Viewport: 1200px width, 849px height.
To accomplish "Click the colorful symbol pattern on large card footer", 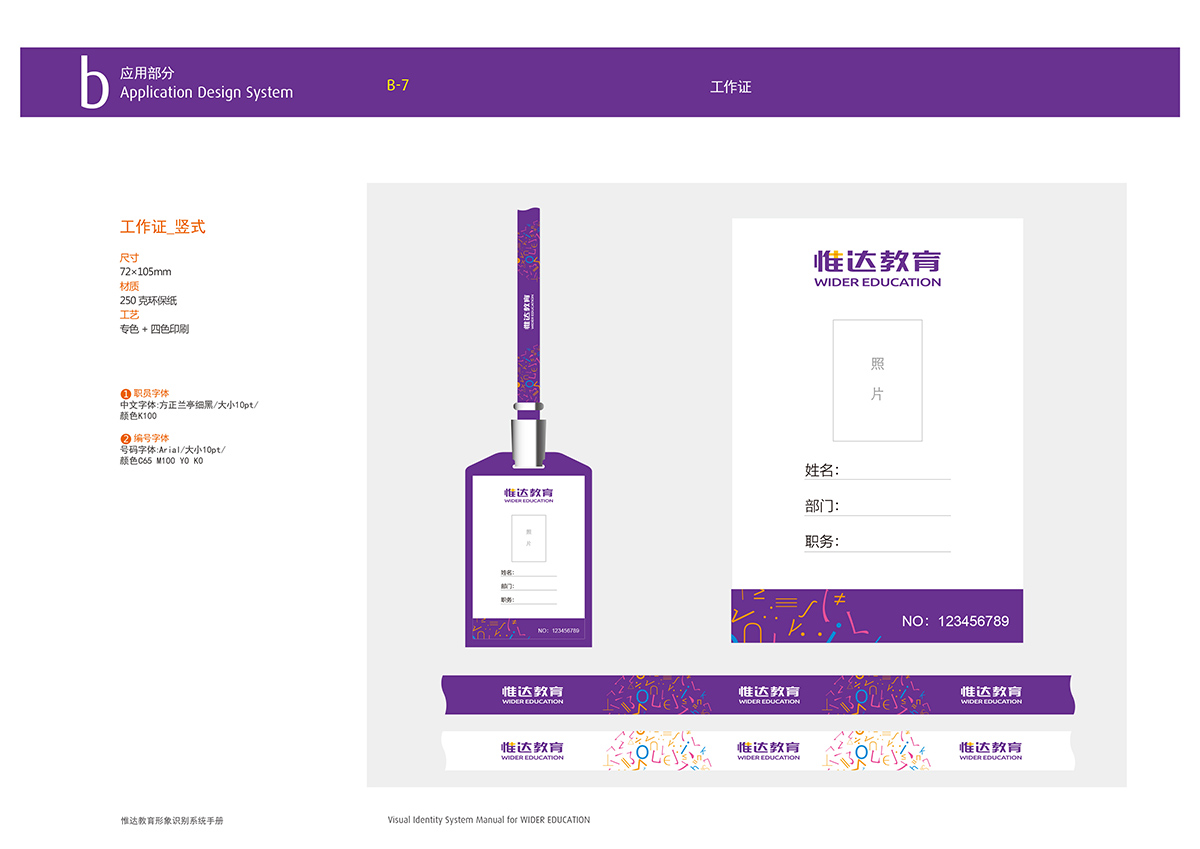I will click(x=805, y=616).
